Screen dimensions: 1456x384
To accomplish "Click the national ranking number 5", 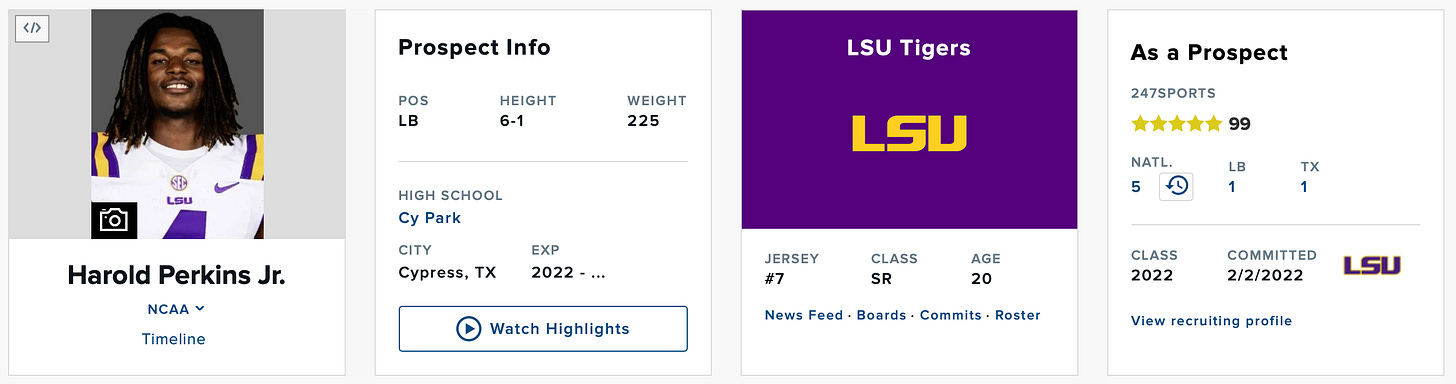I will [1136, 187].
